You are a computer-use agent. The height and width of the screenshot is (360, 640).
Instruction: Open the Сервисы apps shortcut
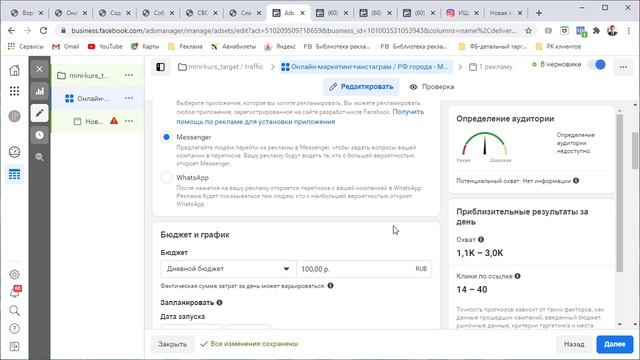(25, 47)
